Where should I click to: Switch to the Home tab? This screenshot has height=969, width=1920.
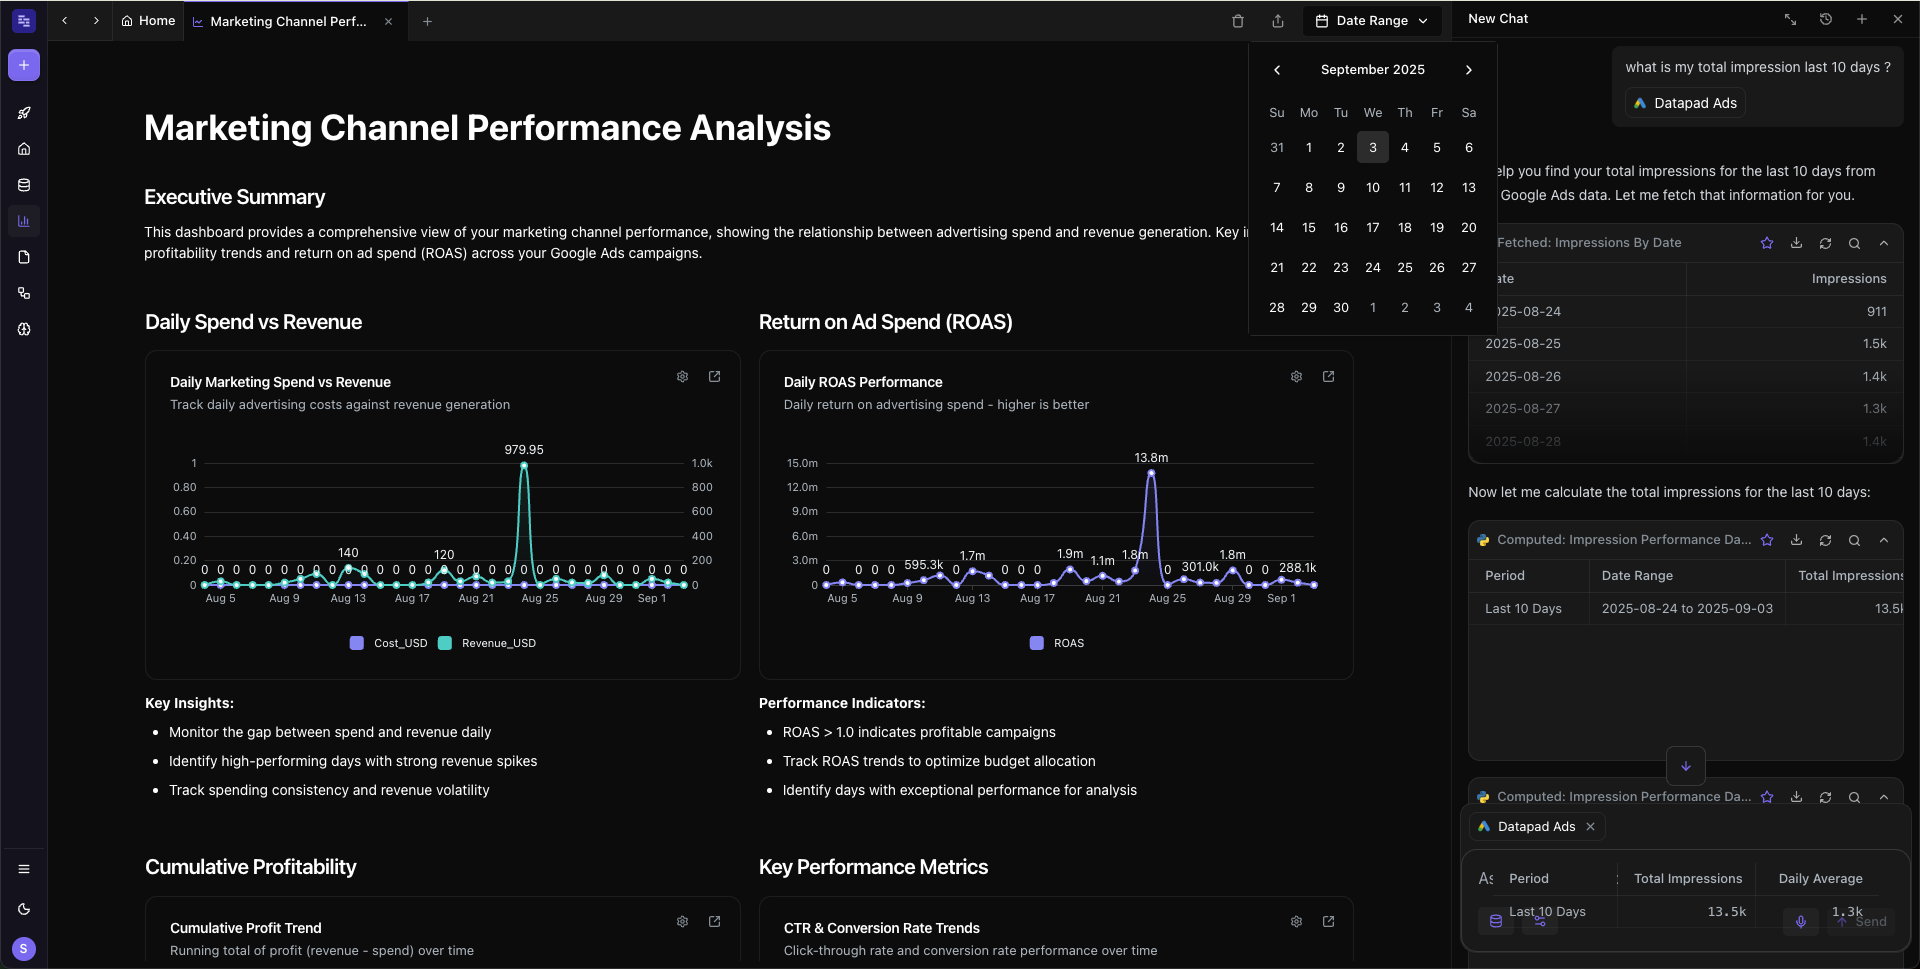coord(148,21)
